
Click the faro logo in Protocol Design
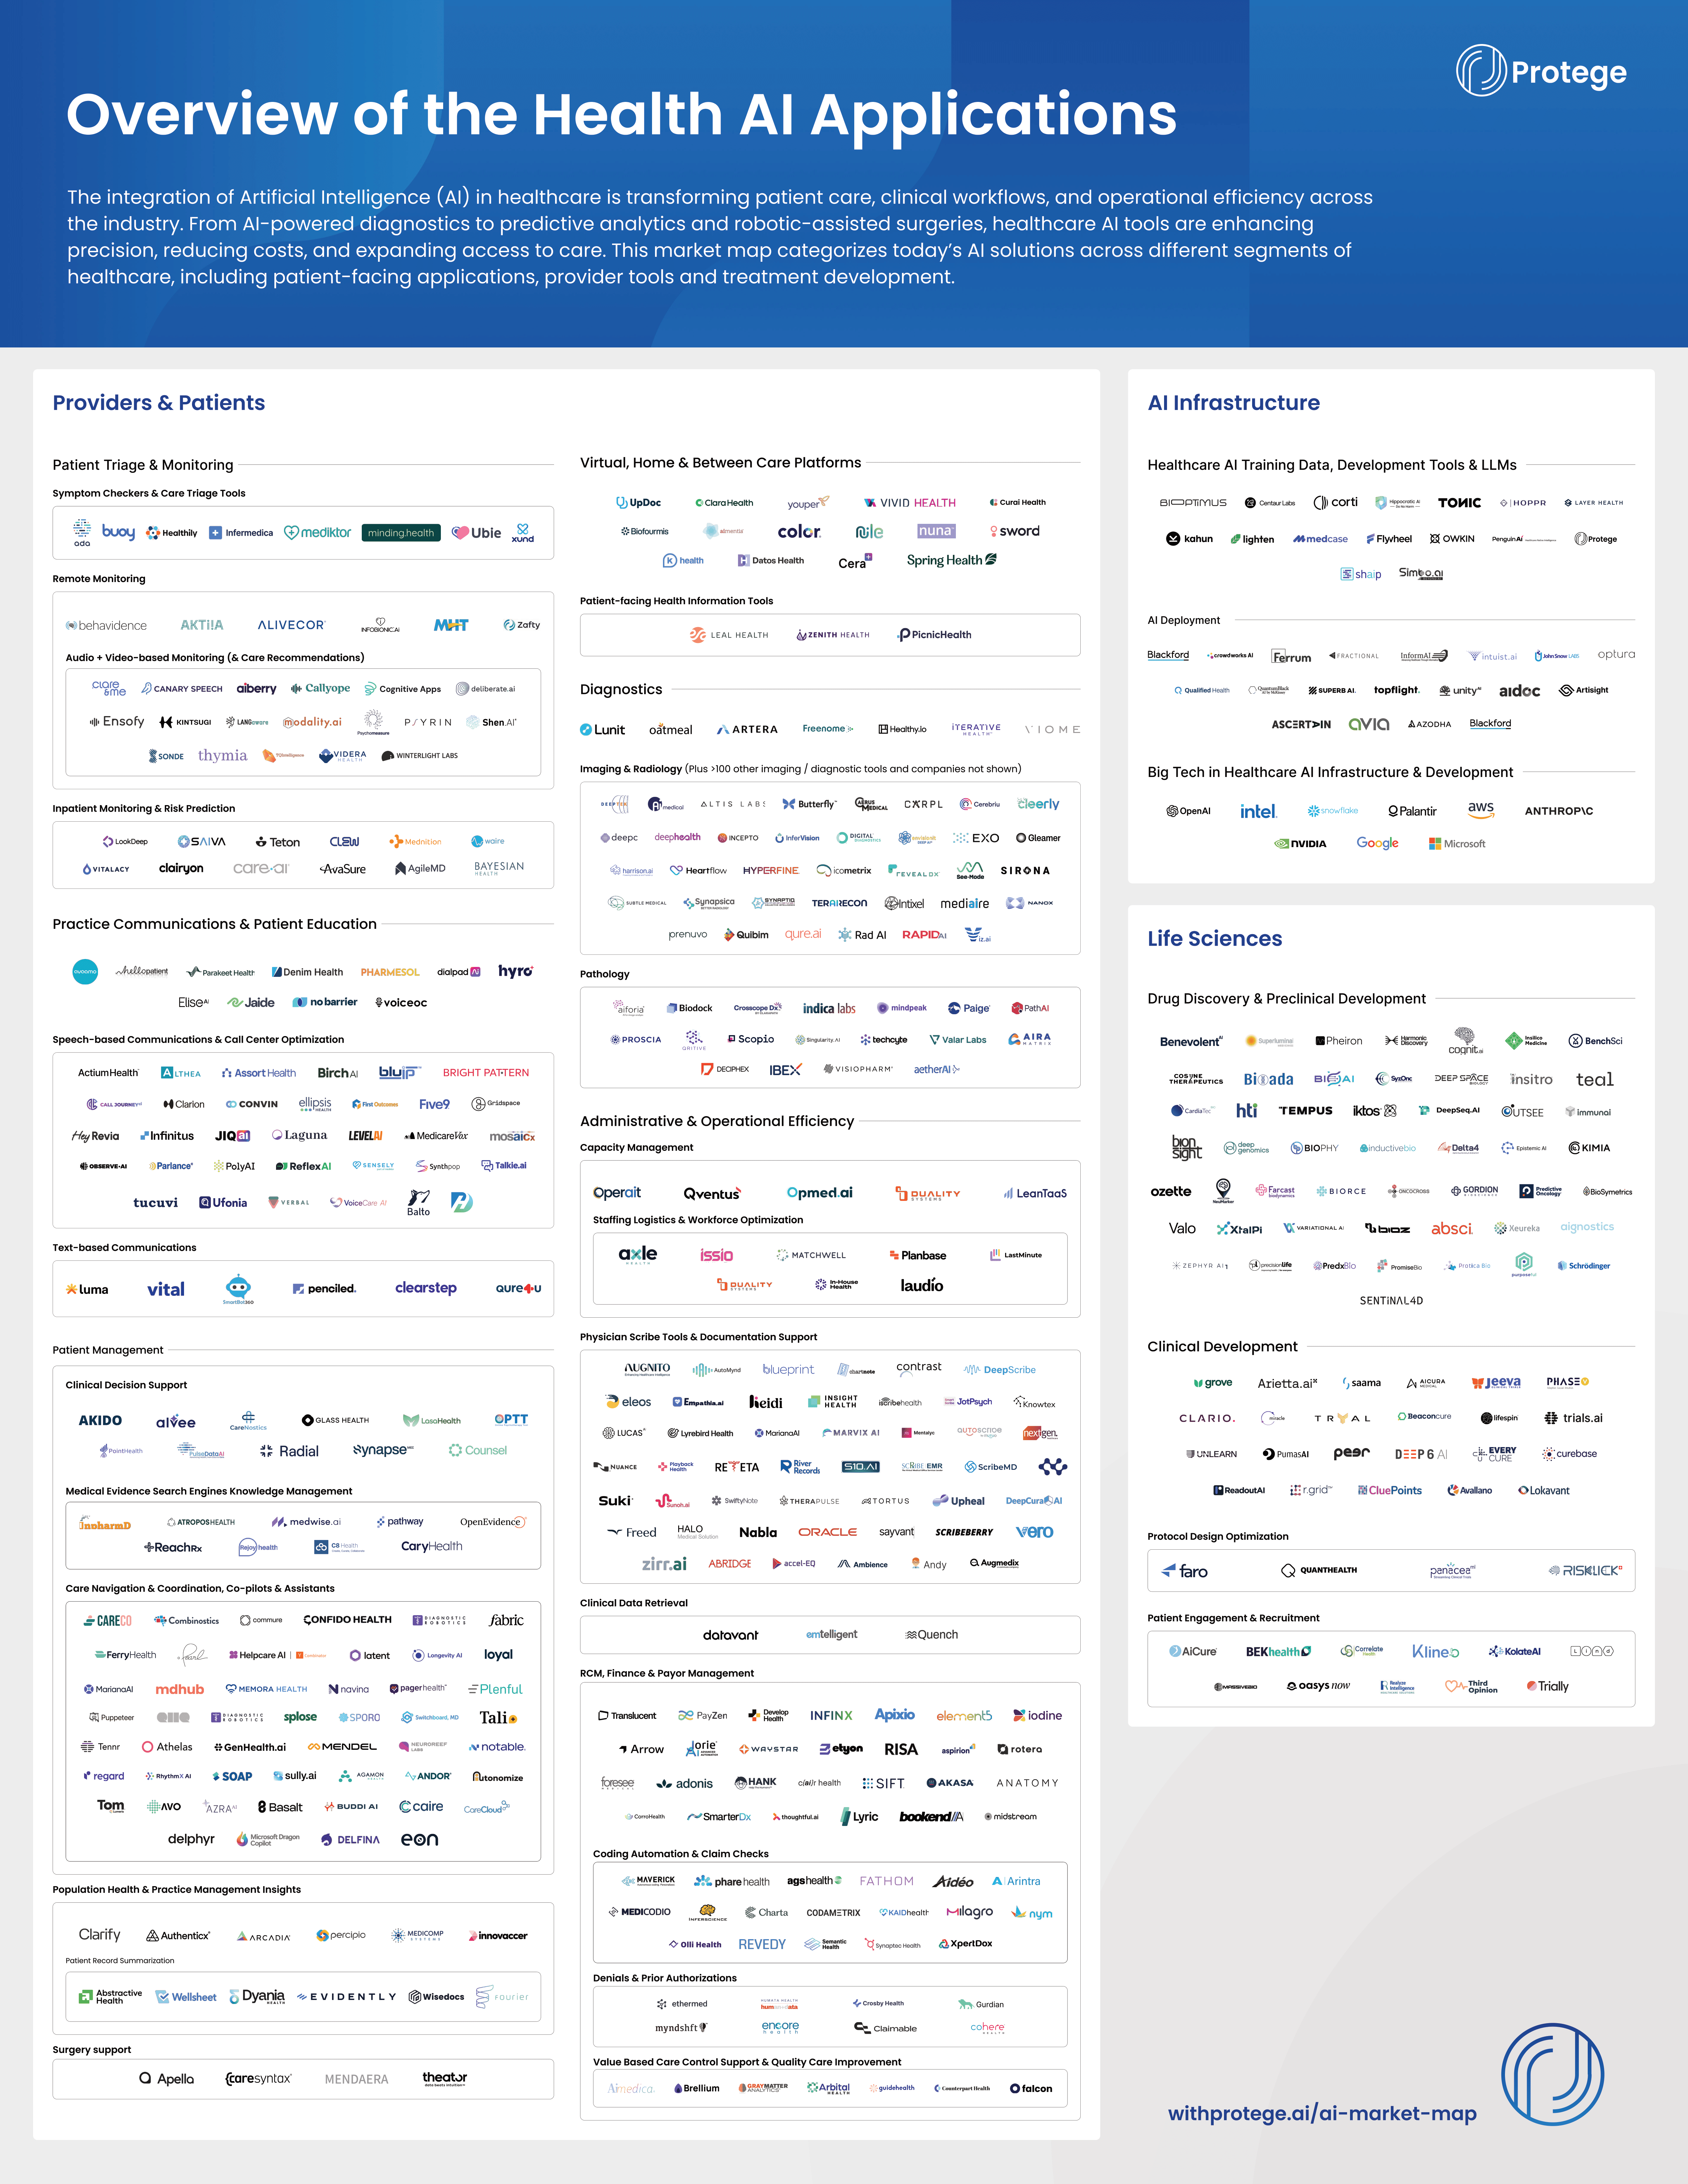click(x=1184, y=1571)
